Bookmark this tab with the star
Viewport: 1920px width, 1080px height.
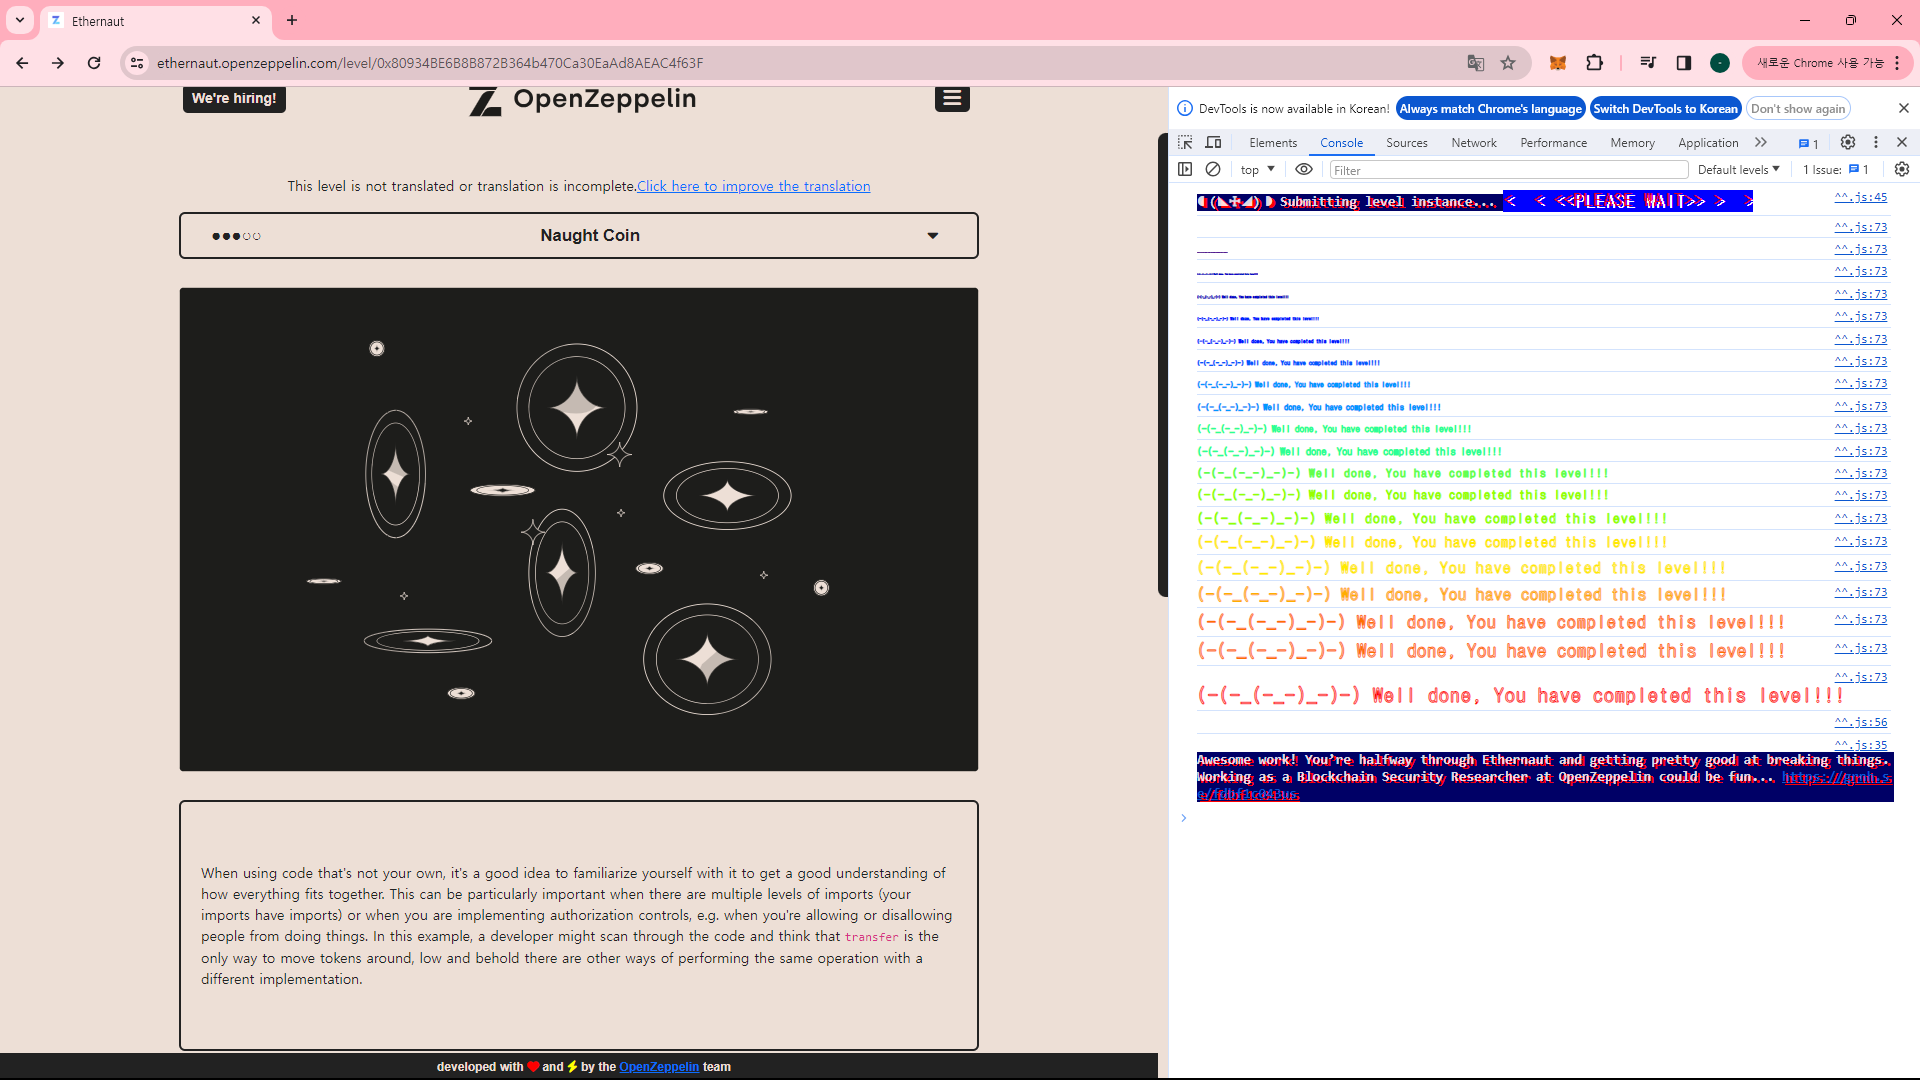1508,63
